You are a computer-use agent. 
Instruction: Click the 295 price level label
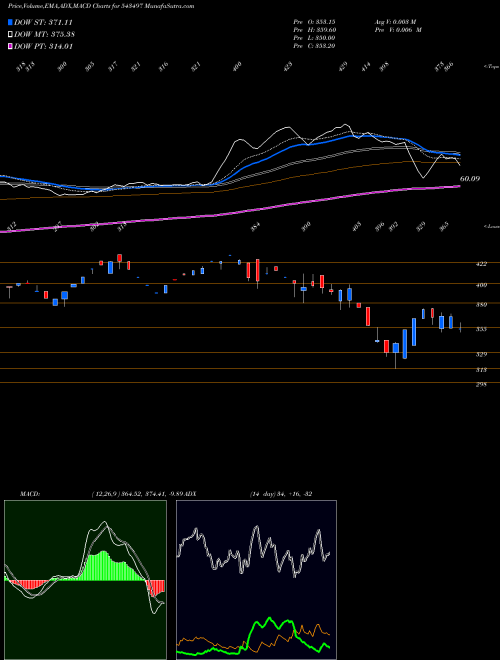481,384
